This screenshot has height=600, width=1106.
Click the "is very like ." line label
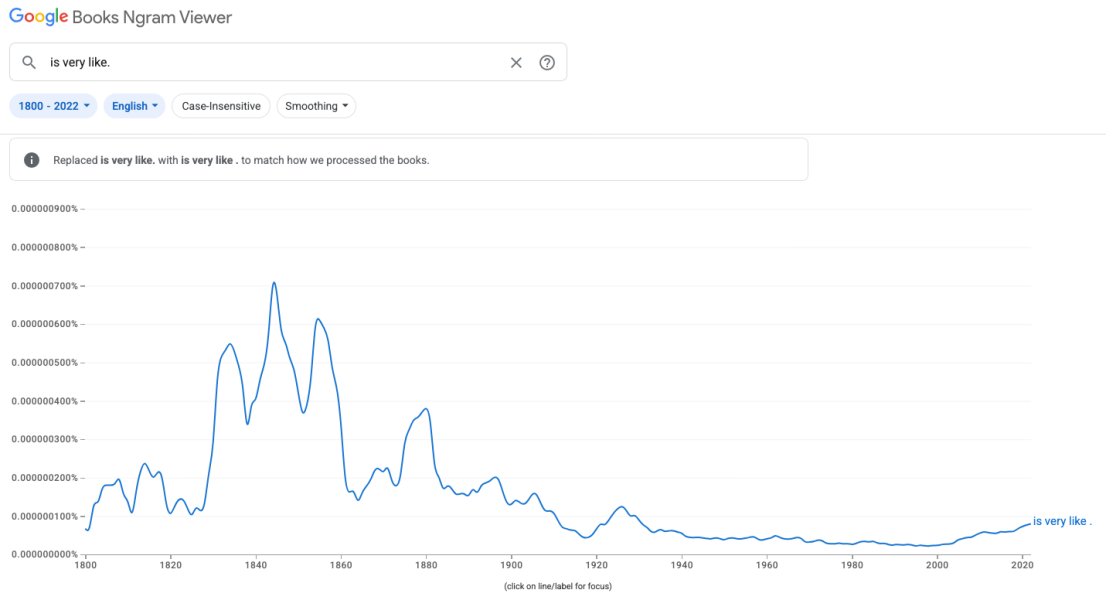click(1062, 521)
